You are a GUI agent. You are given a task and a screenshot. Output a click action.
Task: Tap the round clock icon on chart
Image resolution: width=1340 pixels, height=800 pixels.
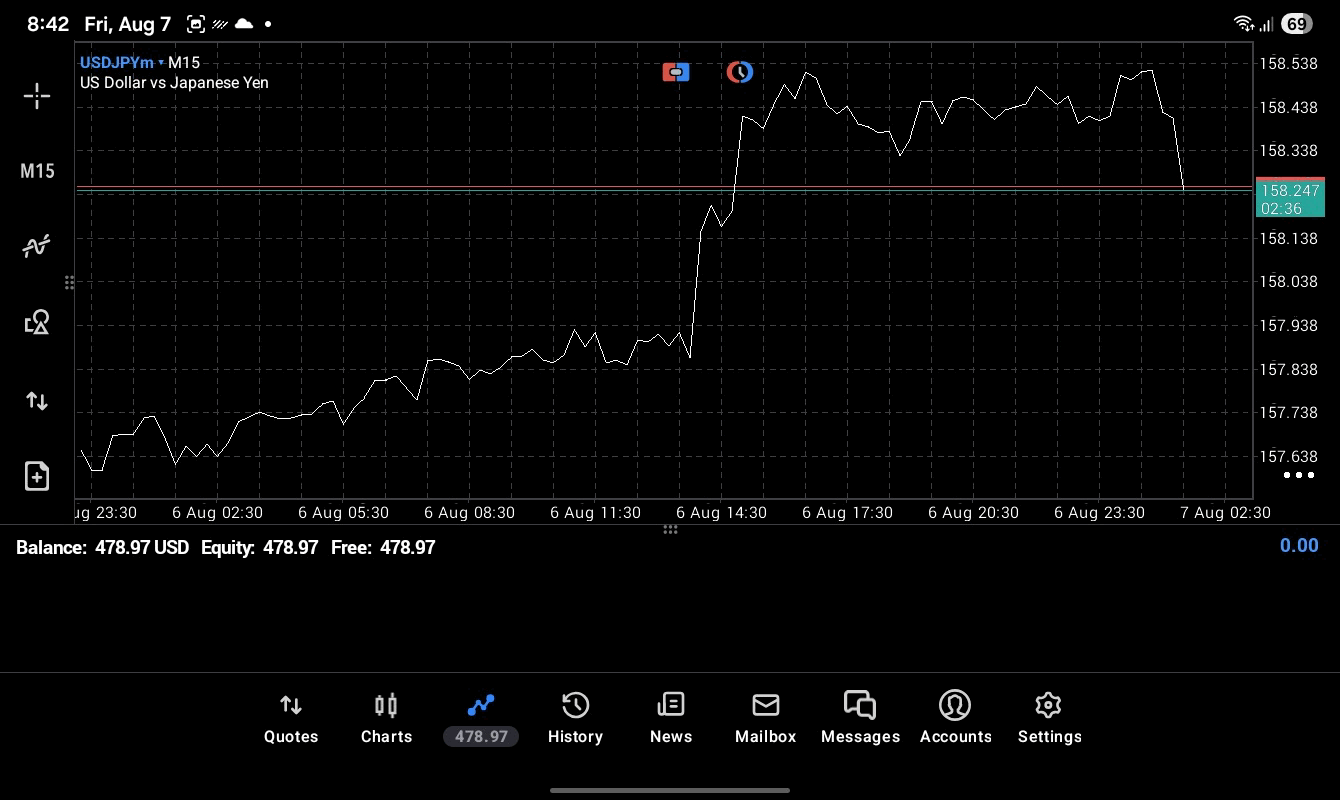click(739, 72)
